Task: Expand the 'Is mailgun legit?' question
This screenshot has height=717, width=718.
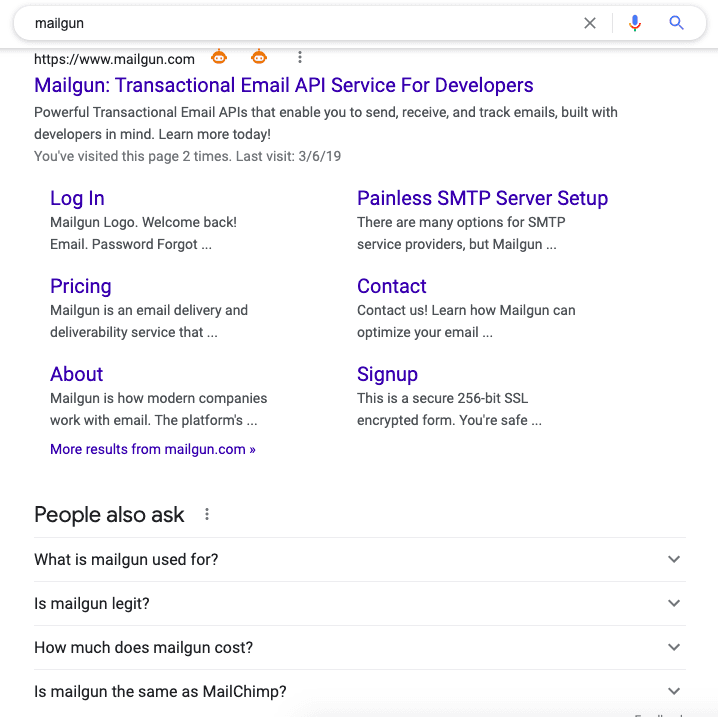Action: pos(360,603)
